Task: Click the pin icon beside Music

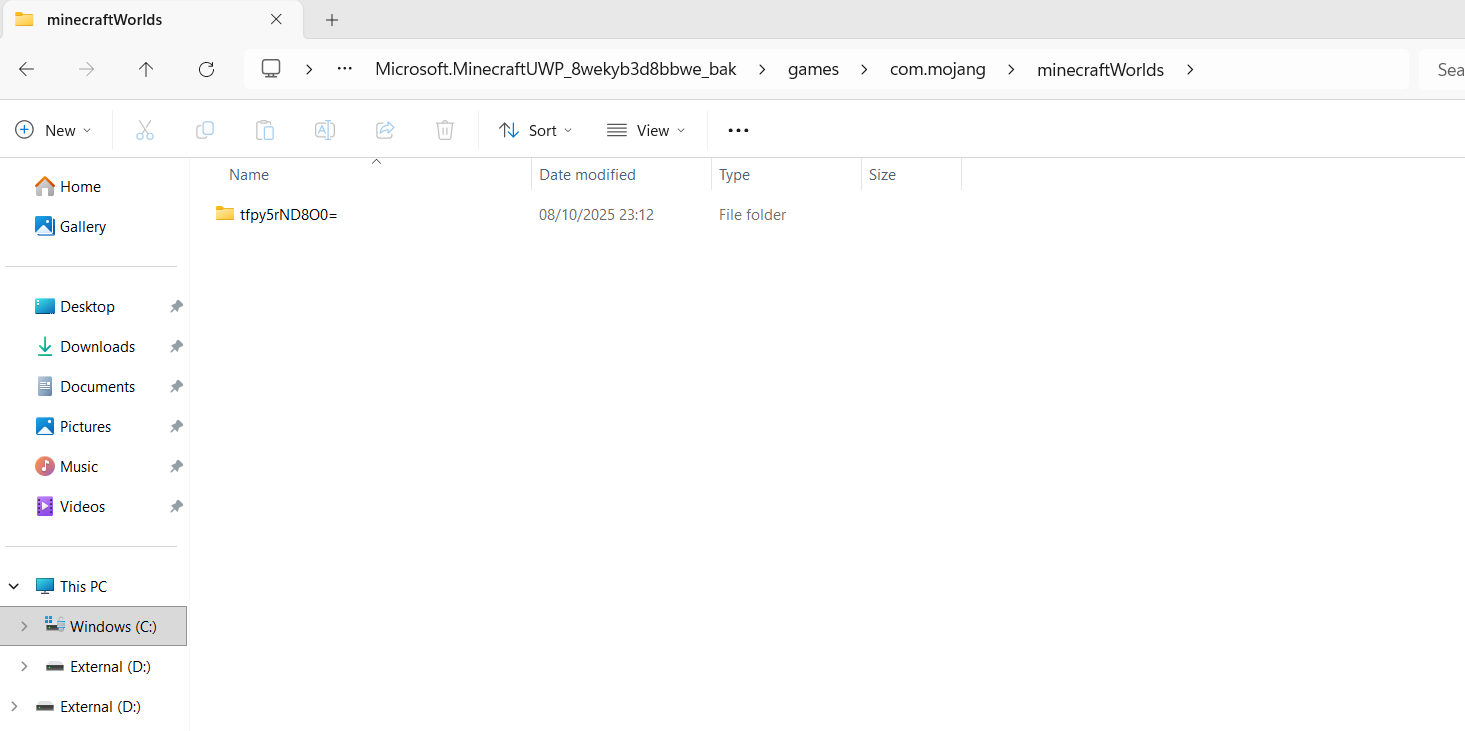Action: tap(176, 466)
